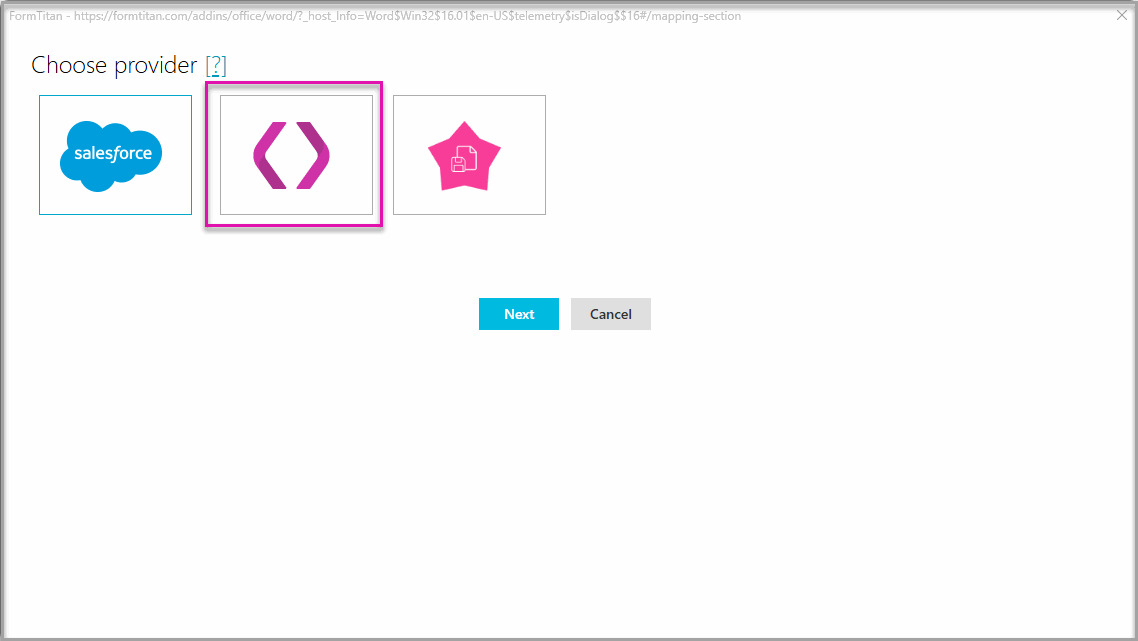
Task: Click the Next button
Action: 519,314
